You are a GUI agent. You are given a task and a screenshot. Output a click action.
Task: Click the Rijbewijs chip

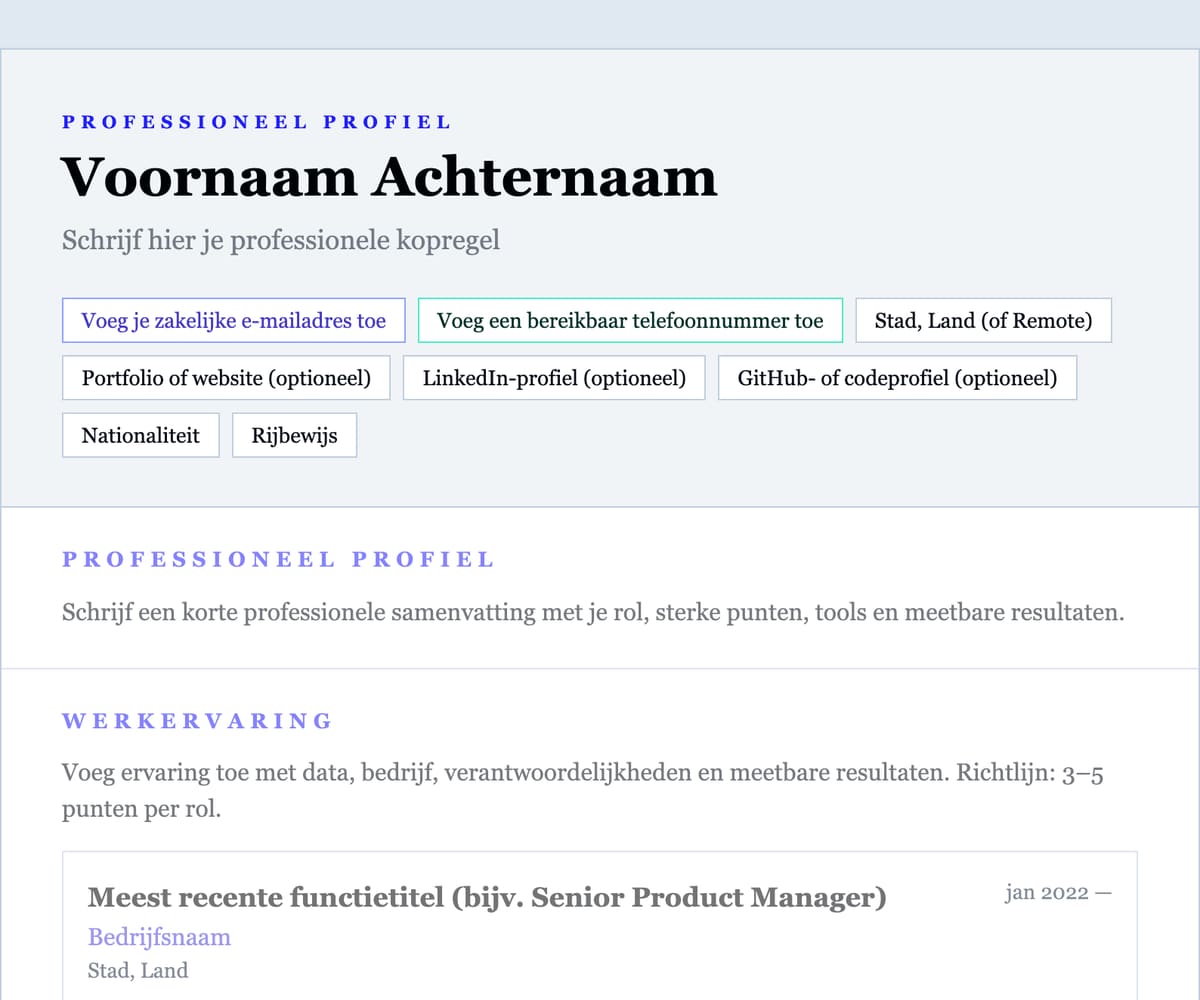(294, 435)
